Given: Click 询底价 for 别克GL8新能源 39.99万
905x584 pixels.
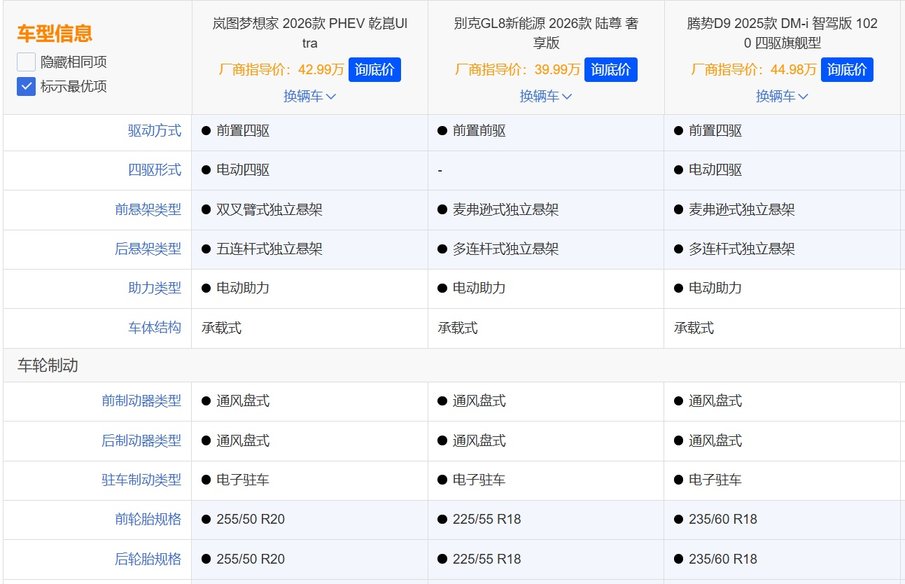Looking at the screenshot, I should tap(610, 69).
